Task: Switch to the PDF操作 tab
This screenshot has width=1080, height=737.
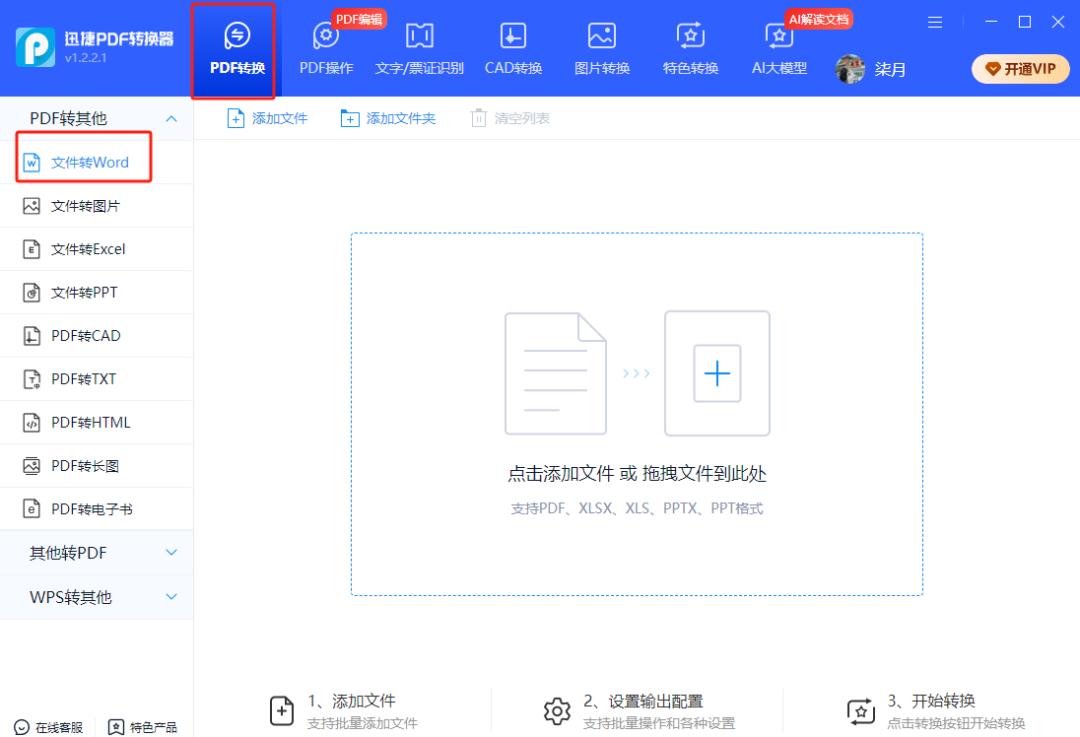Action: [x=326, y=50]
